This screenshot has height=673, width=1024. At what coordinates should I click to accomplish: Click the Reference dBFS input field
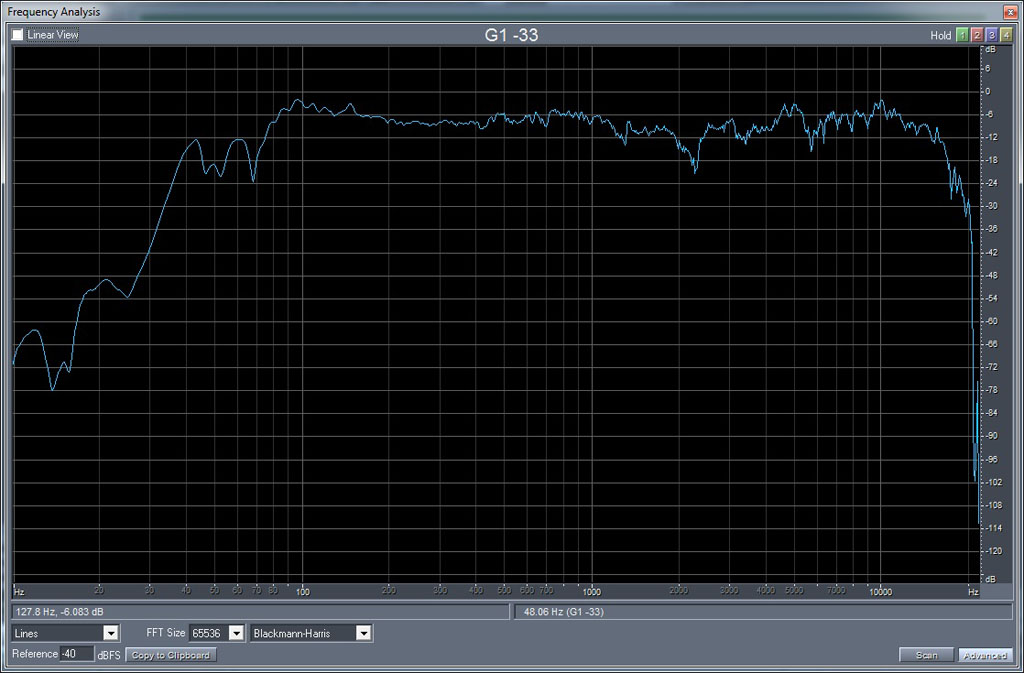tap(76, 654)
